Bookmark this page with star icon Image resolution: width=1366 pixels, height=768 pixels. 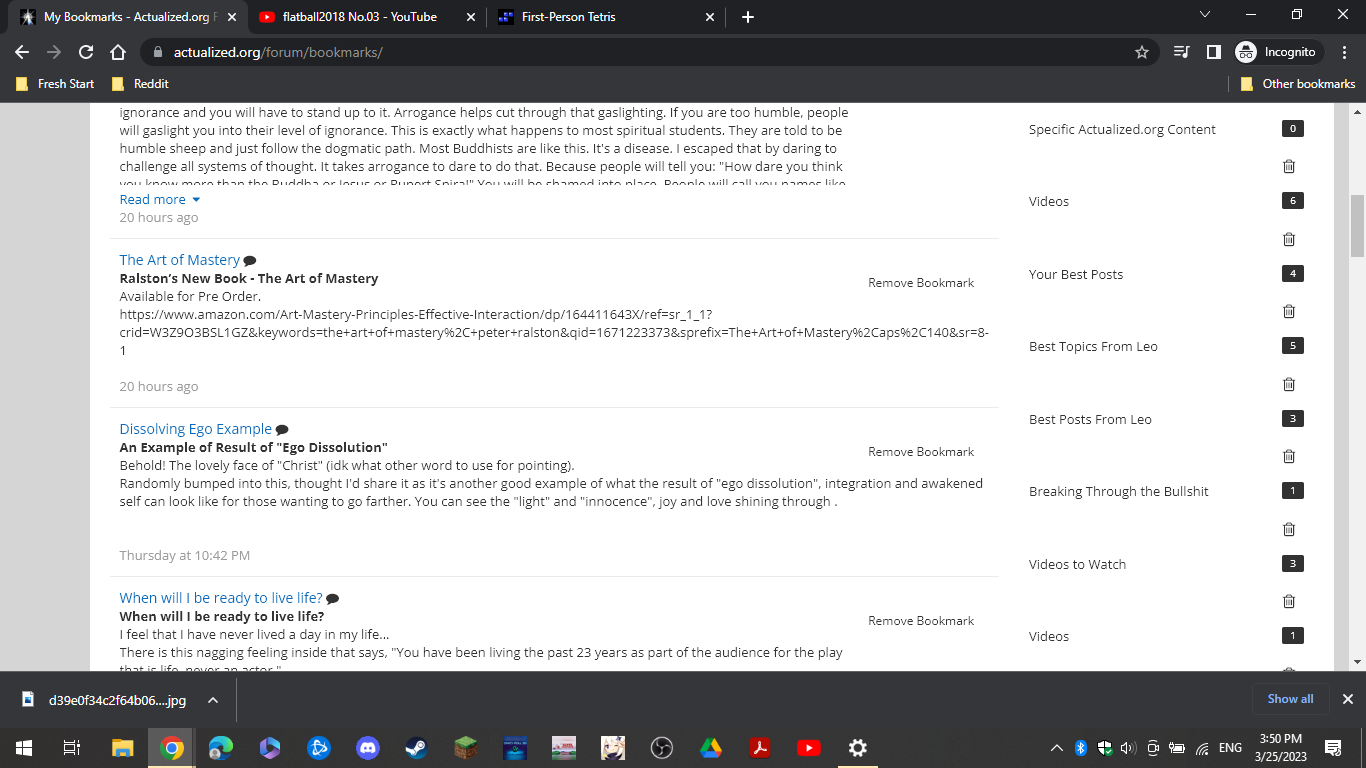(x=1141, y=52)
